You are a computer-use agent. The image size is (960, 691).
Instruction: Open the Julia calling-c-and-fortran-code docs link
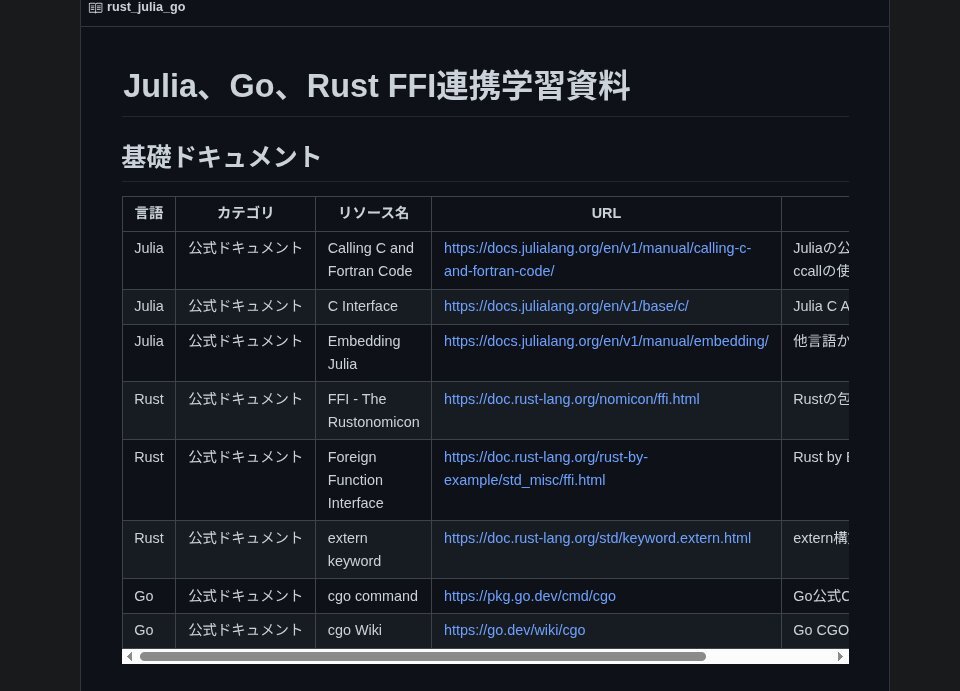point(597,260)
